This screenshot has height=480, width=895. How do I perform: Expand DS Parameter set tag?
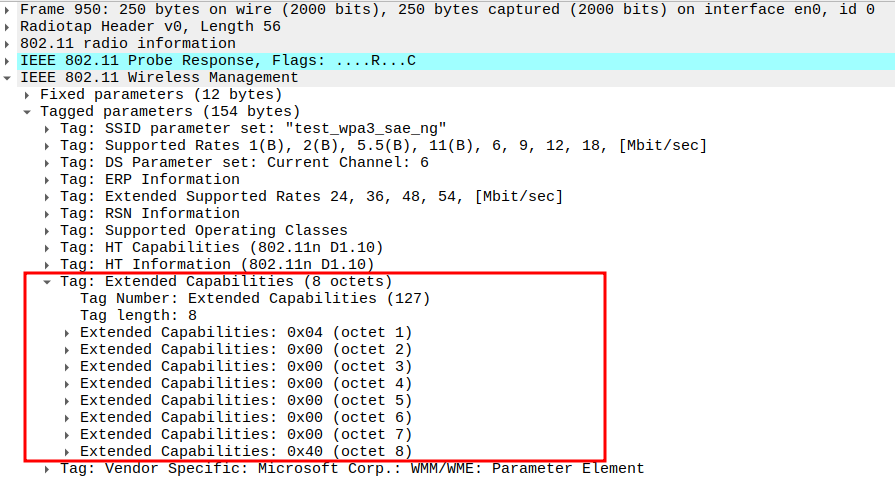48,163
